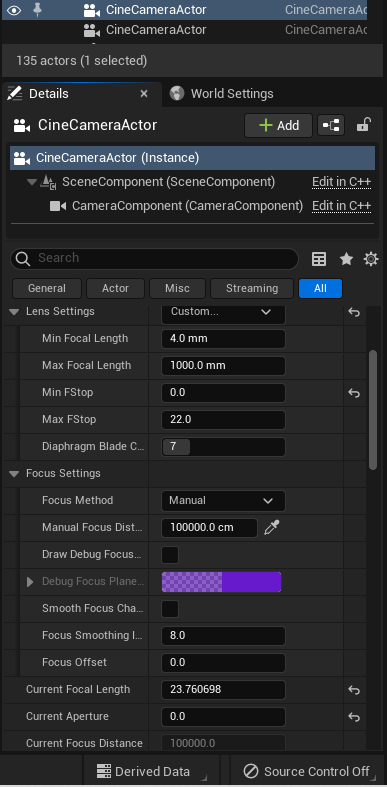
Task: Select the Streaming filter tab
Action: pyautogui.click(x=251, y=289)
